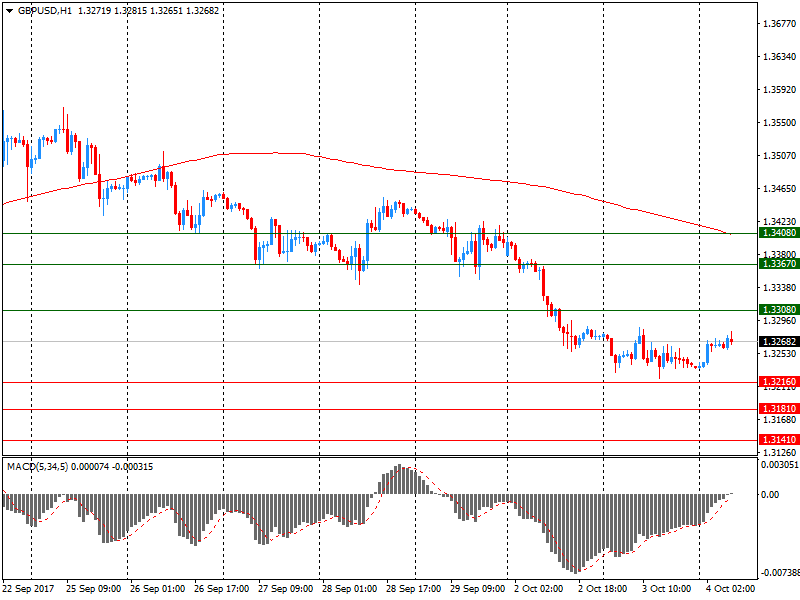Click the 1.35920 price scale value
The width and height of the screenshot is (800, 600).
pyautogui.click(x=779, y=90)
